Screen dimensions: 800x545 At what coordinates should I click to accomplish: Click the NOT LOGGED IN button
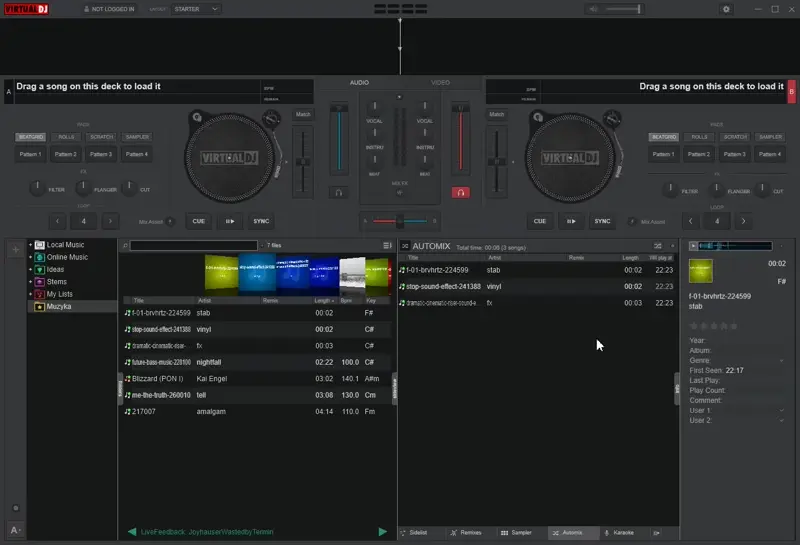[x=109, y=9]
